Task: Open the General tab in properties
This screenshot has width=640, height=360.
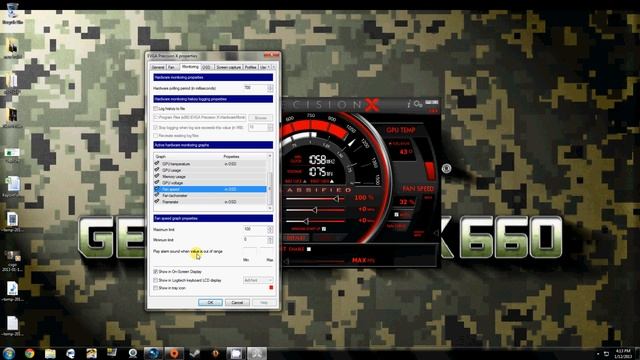Action: click(x=158, y=67)
